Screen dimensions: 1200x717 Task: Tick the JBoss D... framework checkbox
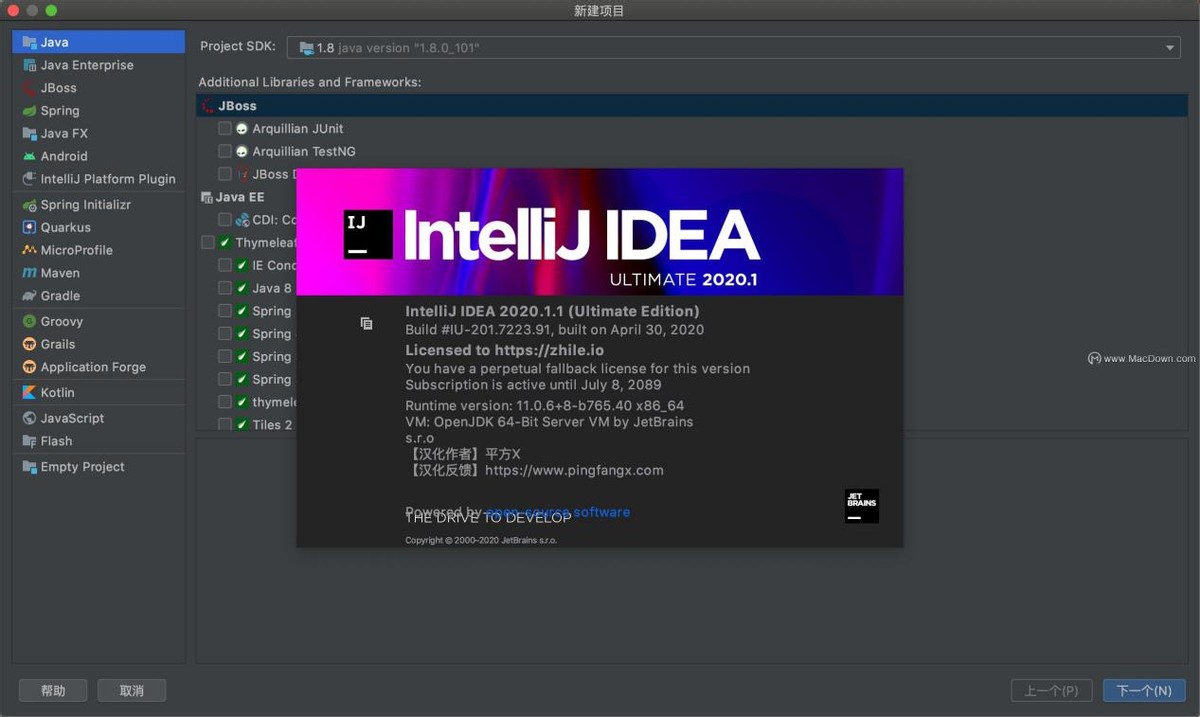[225, 174]
